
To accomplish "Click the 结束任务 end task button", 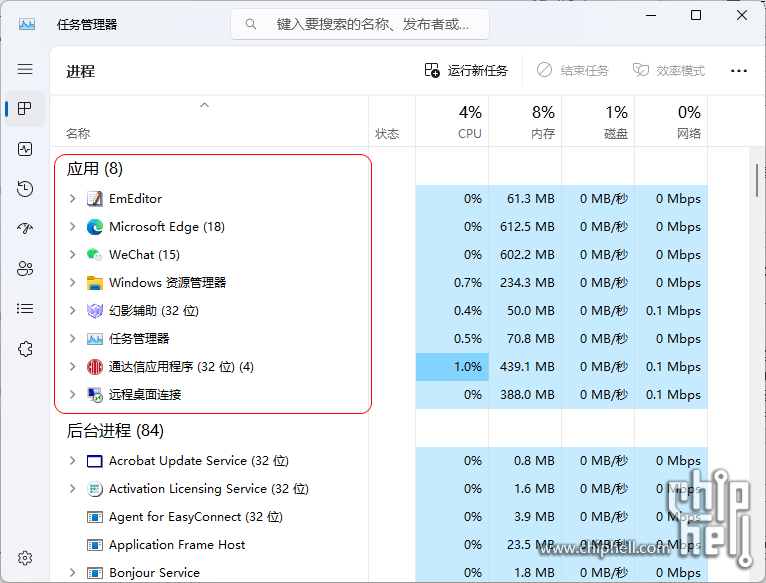I will [573, 71].
